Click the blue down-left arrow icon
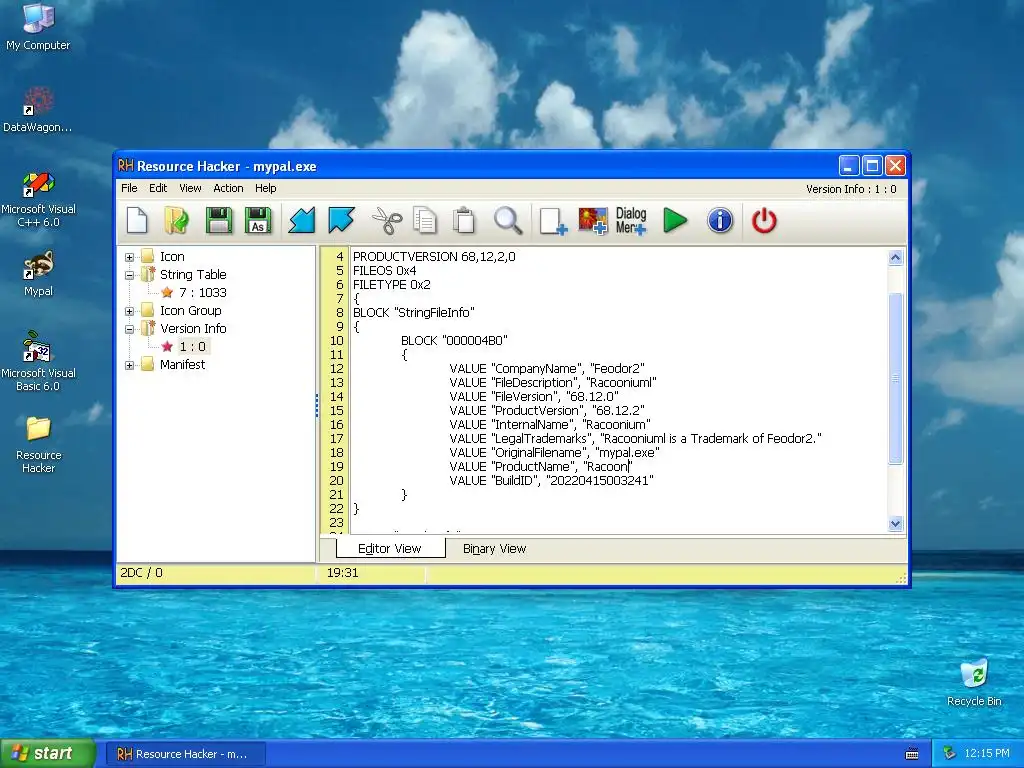Image resolution: width=1024 pixels, height=768 pixels. click(302, 220)
